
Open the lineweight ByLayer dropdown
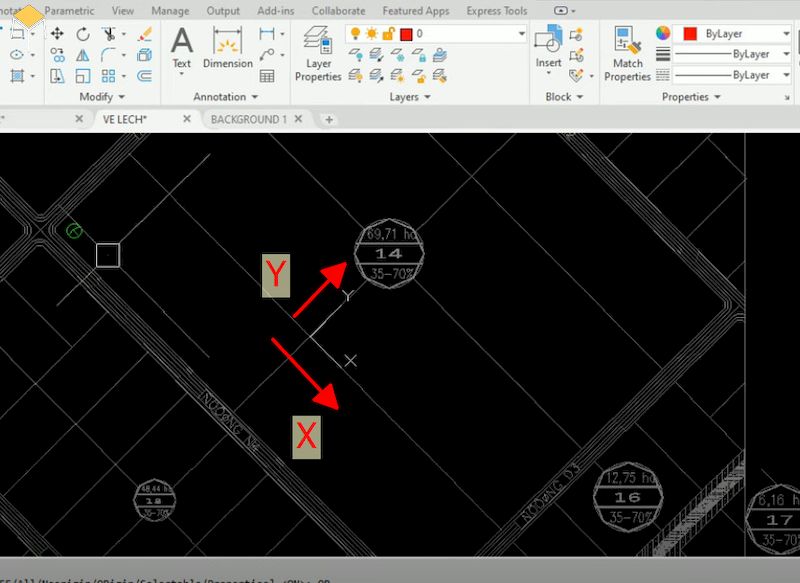click(786, 54)
